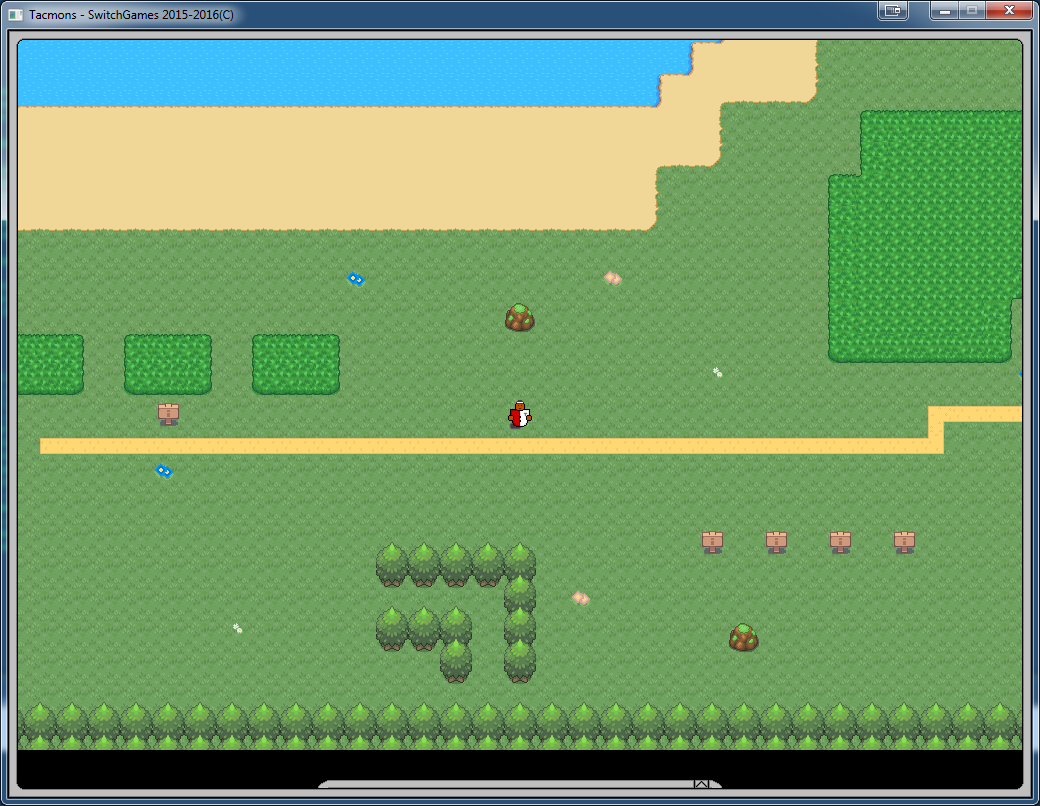This screenshot has width=1040, height=806.
Task: Click the blue water area
Action: 352,73
